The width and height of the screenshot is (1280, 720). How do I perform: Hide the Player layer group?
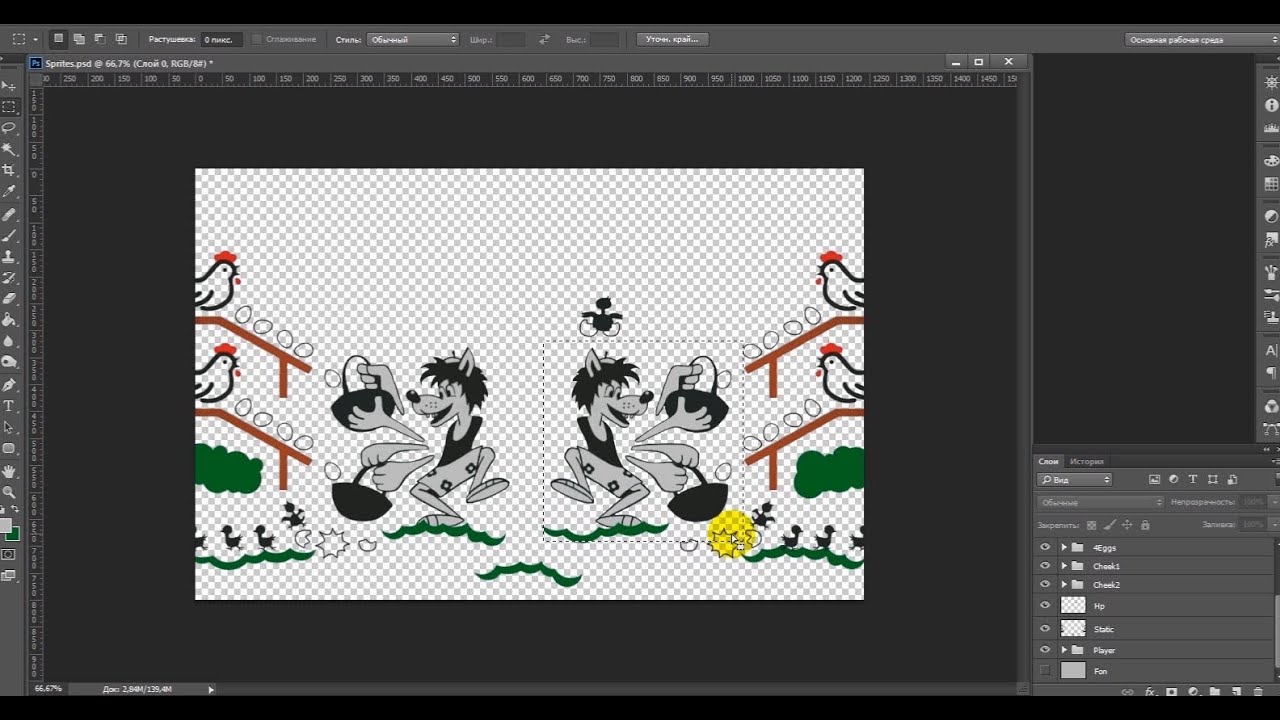pos(1045,650)
